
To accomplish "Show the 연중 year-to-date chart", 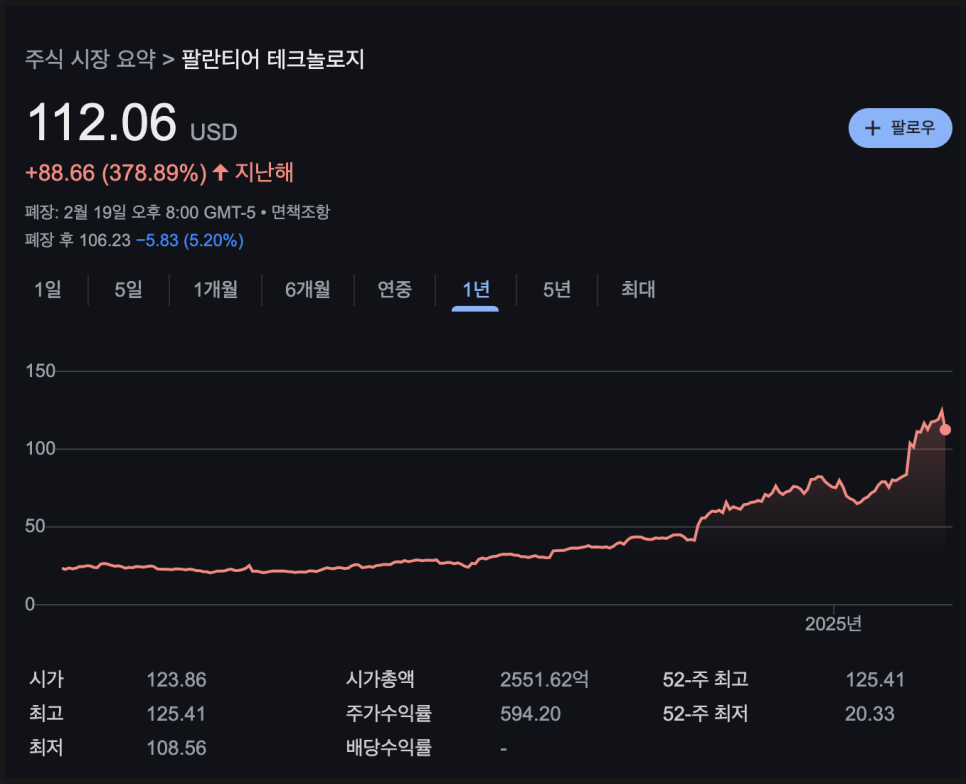I will tap(394, 289).
